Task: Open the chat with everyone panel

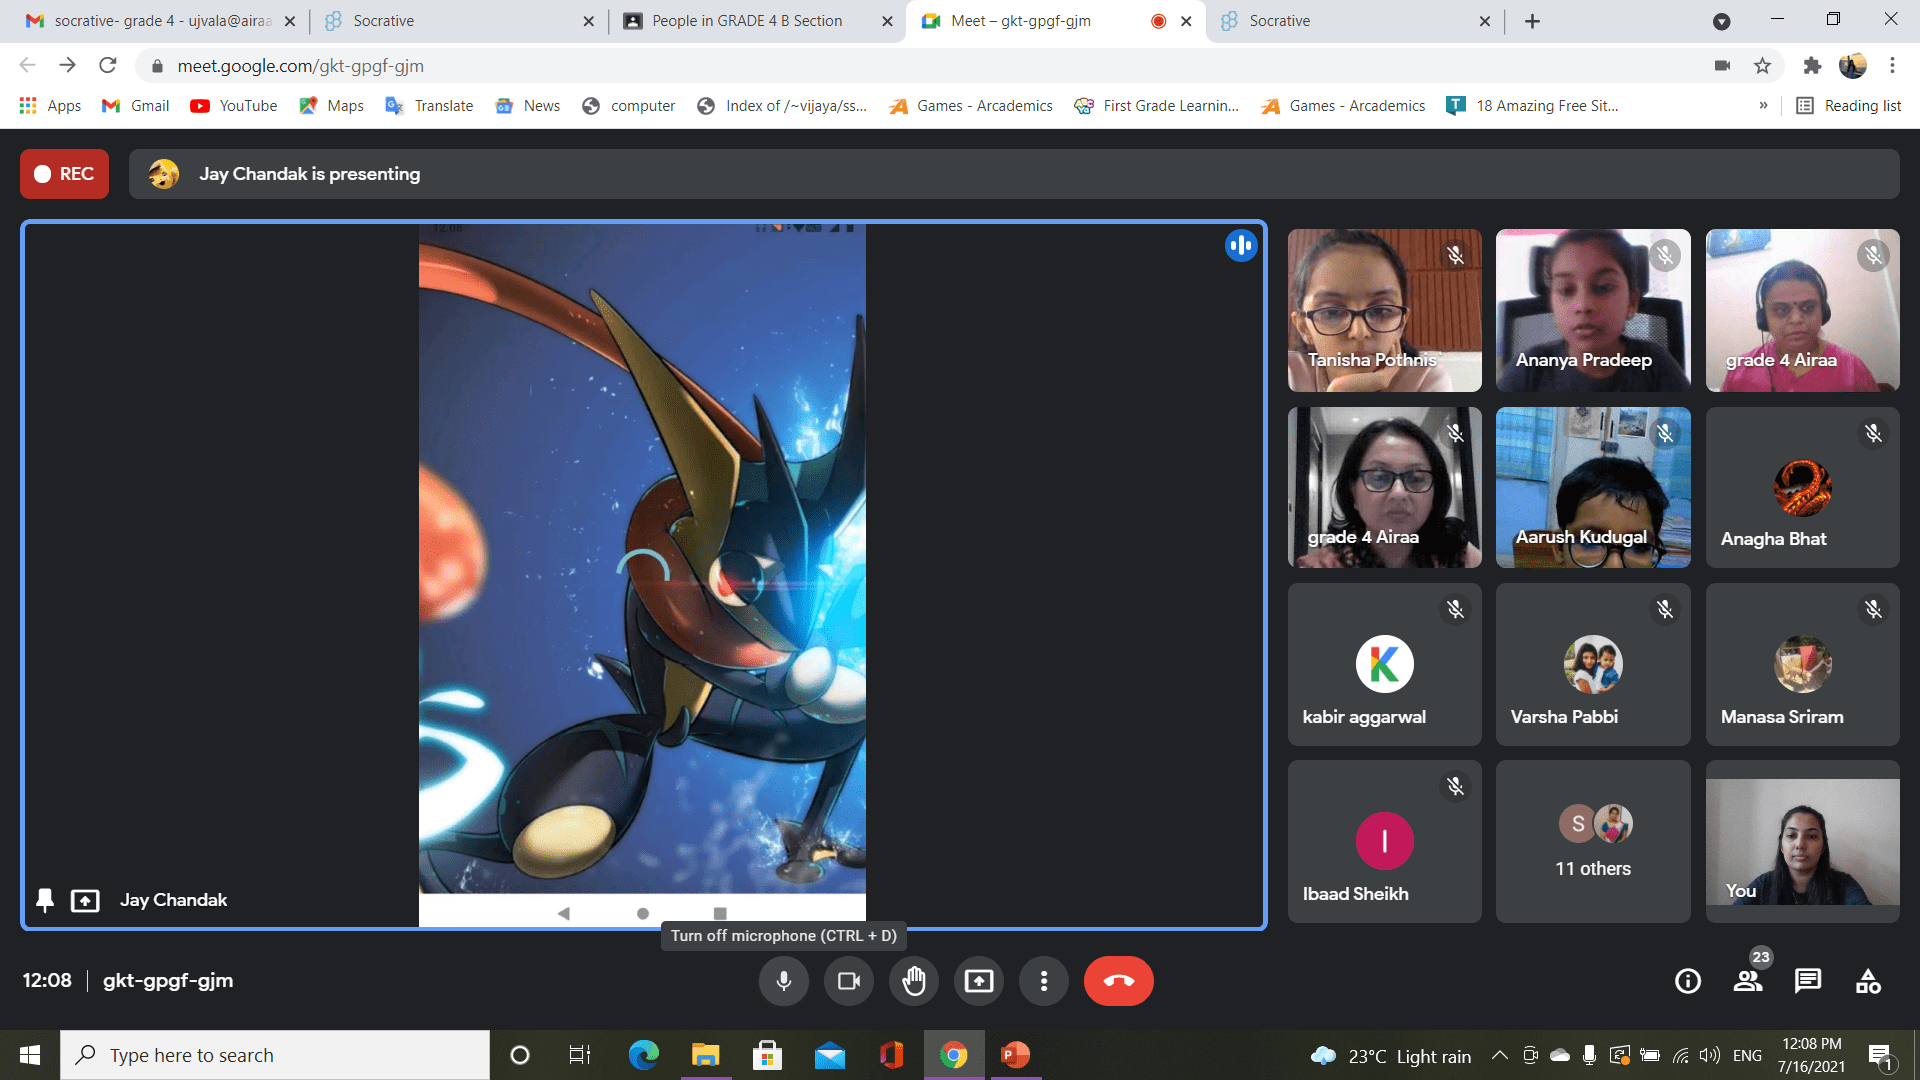Action: [x=1807, y=981]
